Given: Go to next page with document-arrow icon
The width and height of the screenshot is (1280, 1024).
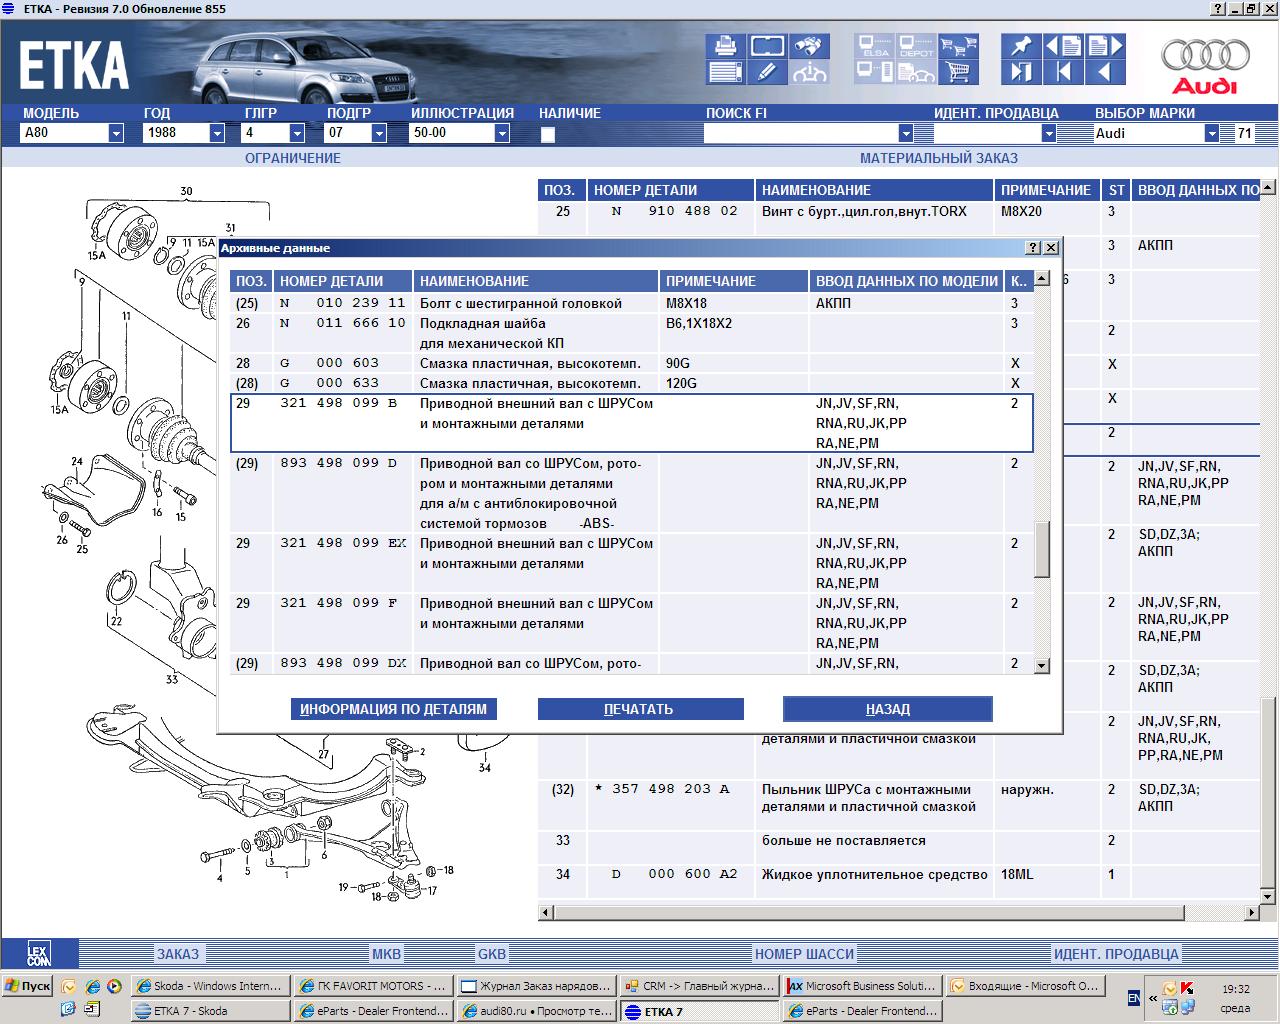Looking at the screenshot, I should (1105, 46).
